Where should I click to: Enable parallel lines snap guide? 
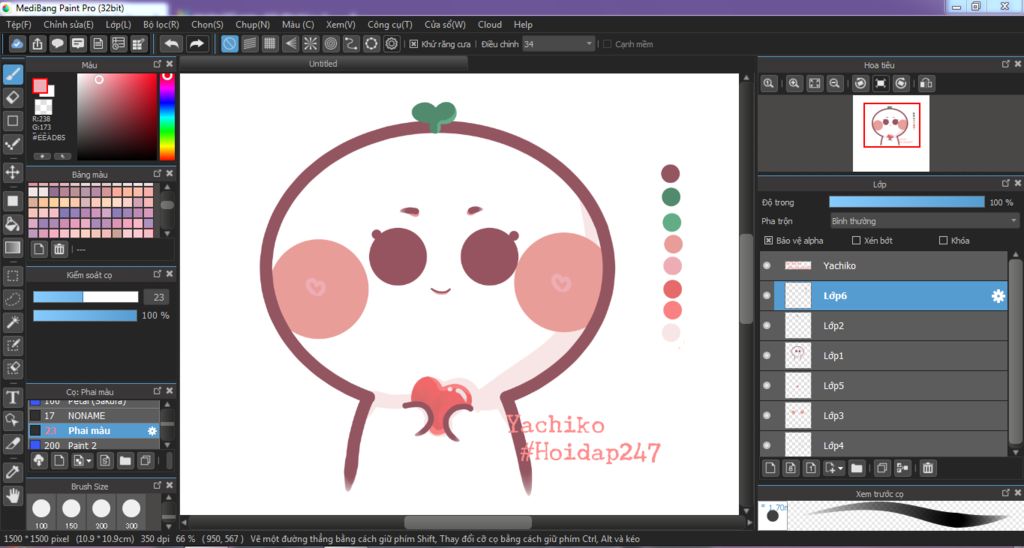[250, 44]
